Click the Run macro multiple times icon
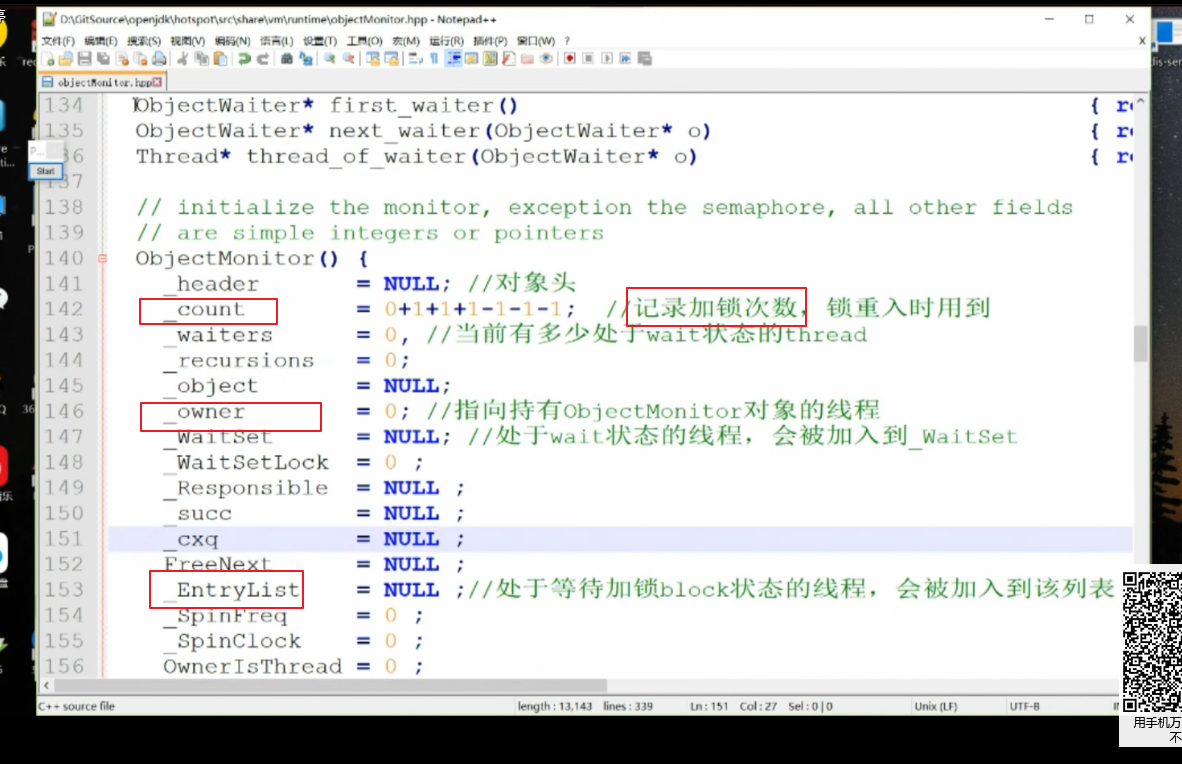This screenshot has width=1182, height=764. pyautogui.click(x=626, y=59)
